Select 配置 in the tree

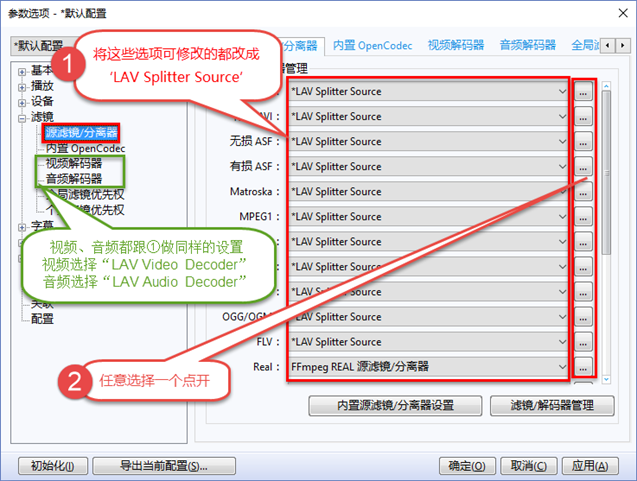click(x=42, y=319)
